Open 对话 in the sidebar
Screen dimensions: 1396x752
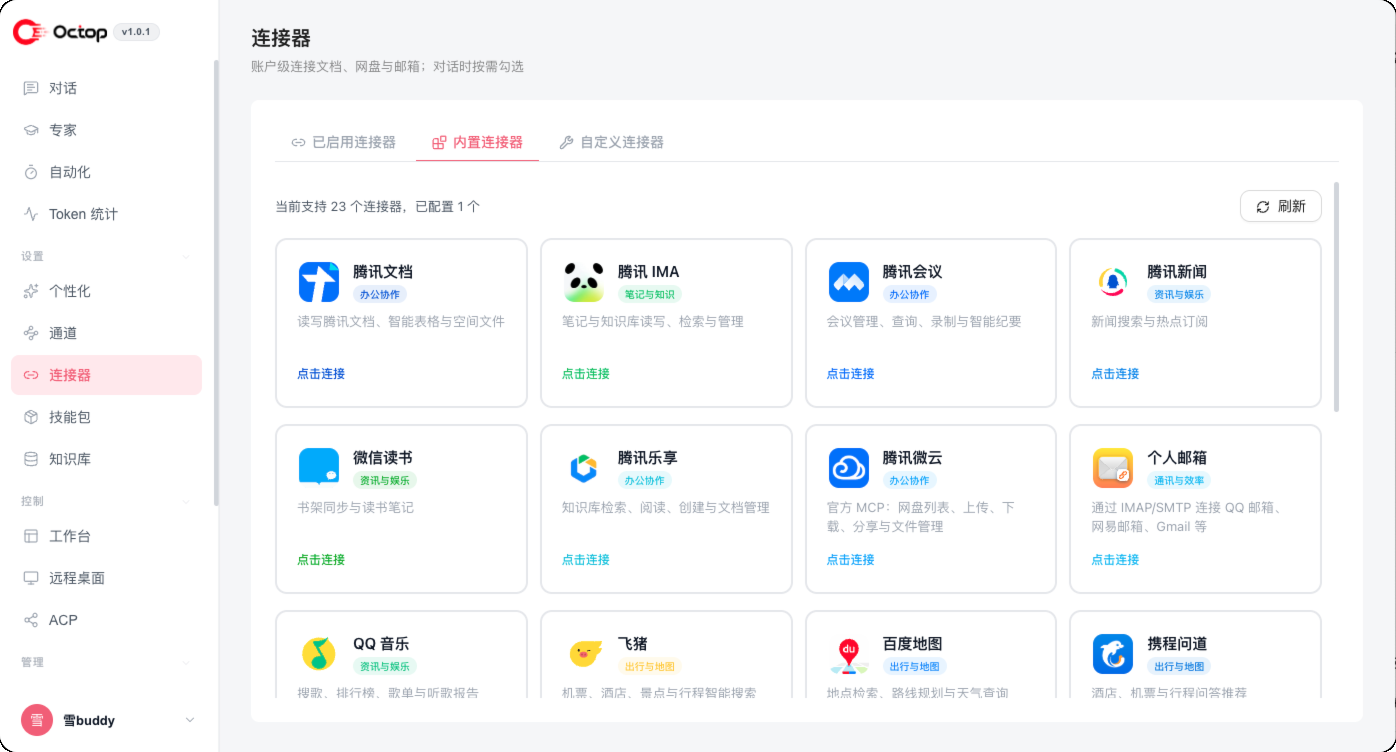(x=106, y=88)
